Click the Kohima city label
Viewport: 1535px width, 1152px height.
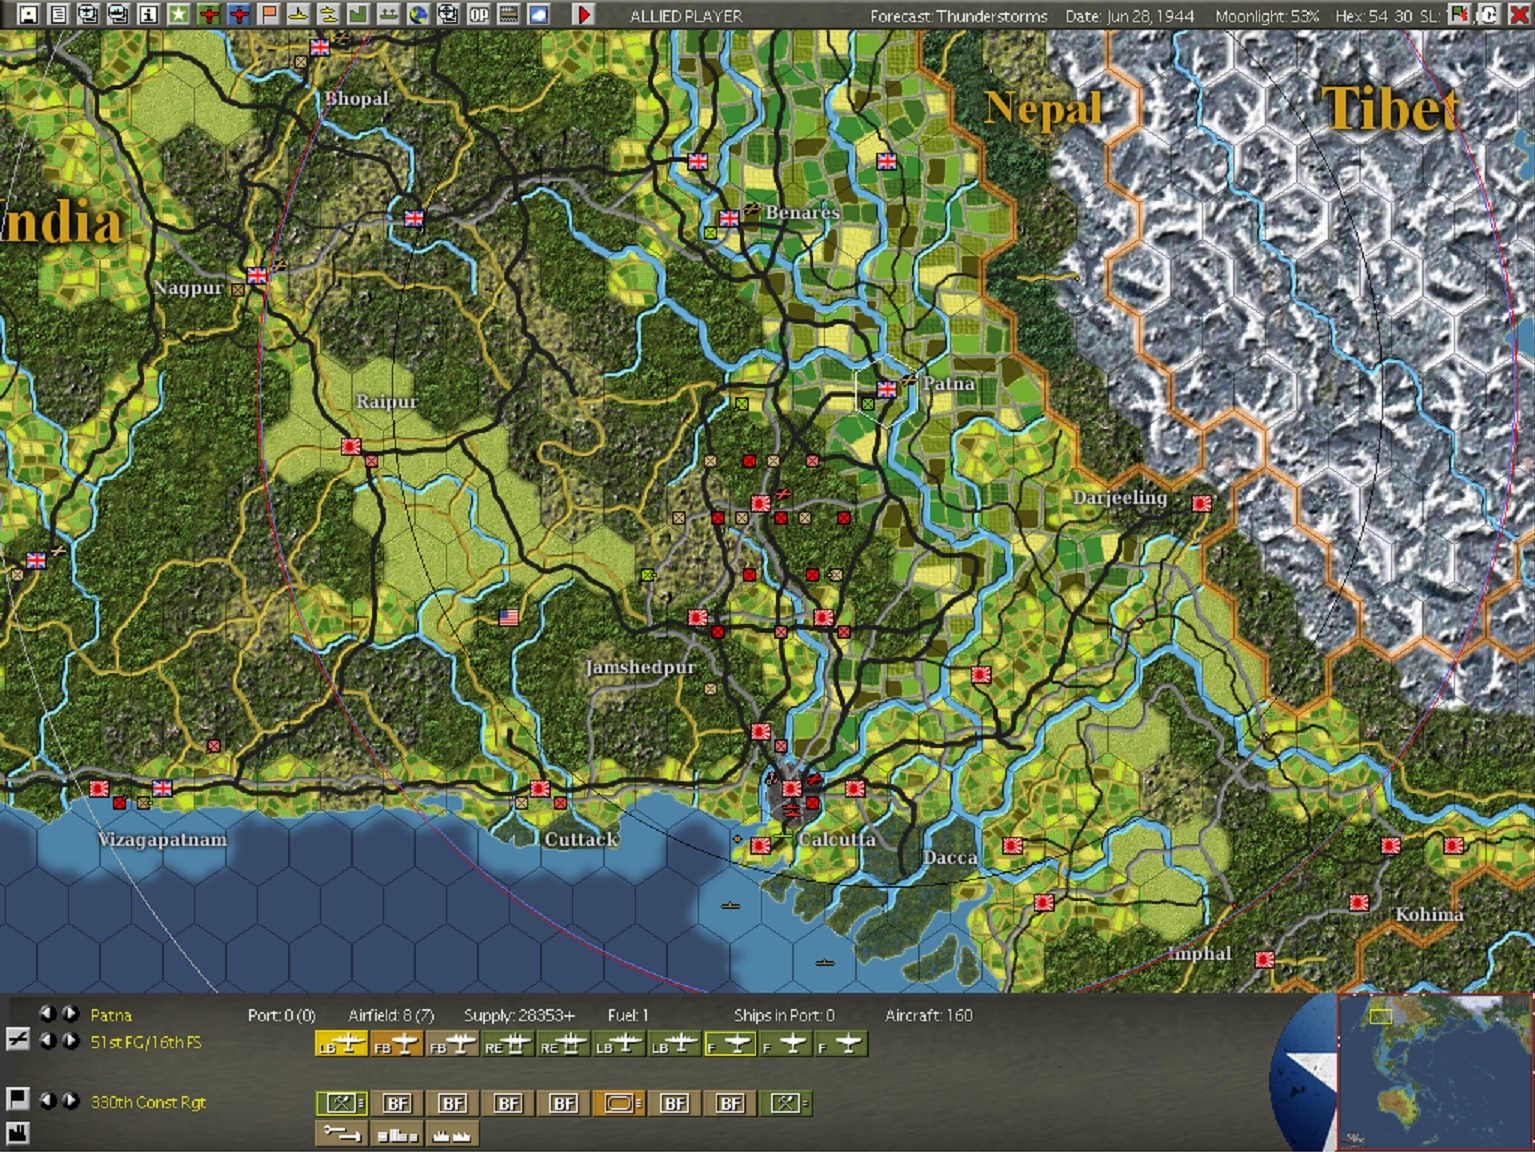(1430, 914)
